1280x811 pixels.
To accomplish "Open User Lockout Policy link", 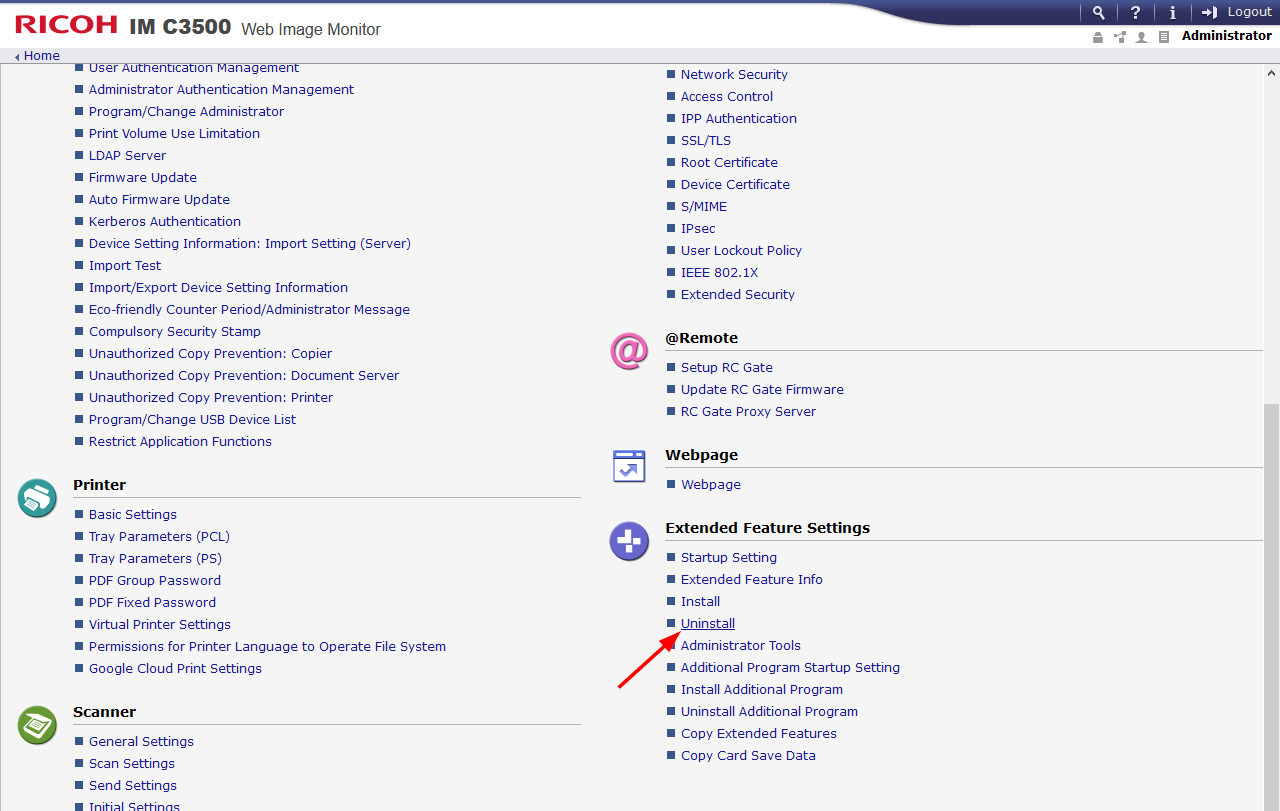I will click(x=741, y=251).
